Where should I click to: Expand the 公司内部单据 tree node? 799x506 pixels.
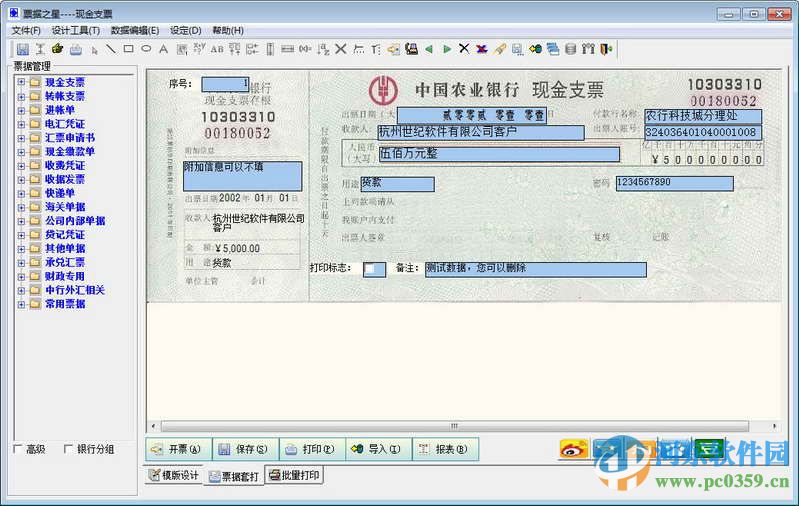[x=21, y=221]
